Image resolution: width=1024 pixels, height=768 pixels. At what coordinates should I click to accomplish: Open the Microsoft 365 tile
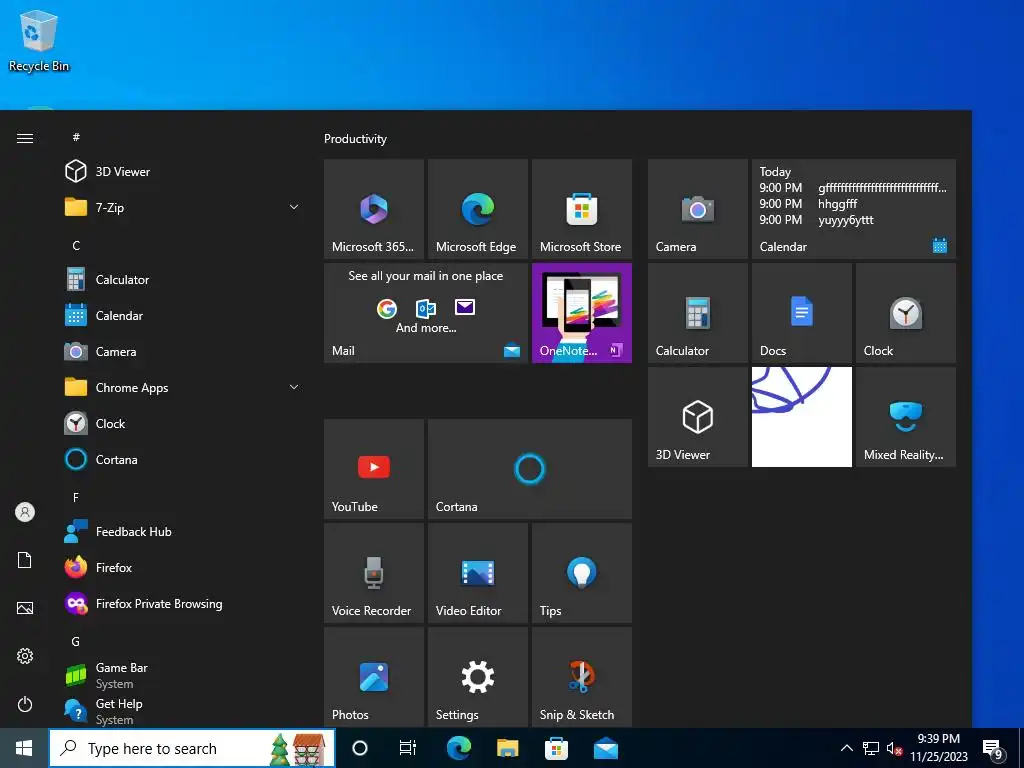374,209
